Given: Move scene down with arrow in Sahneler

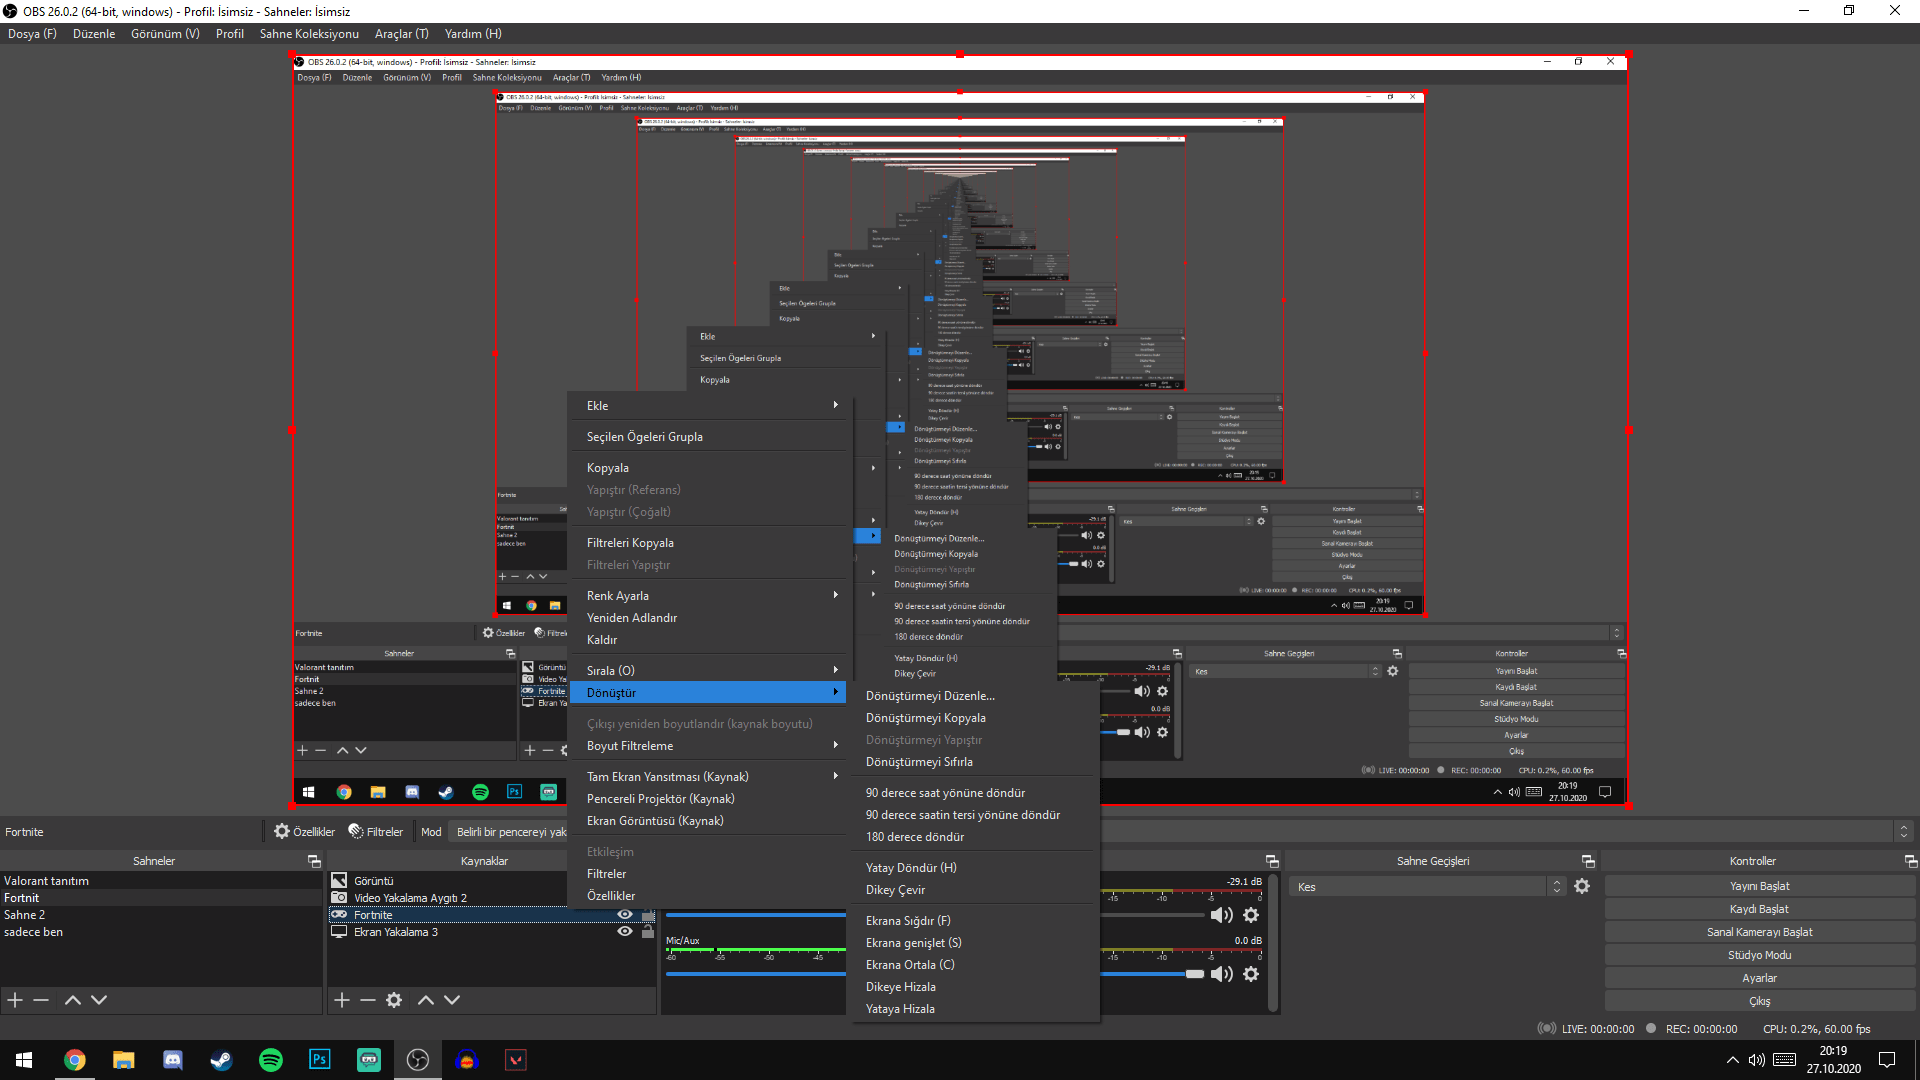Looking at the screenshot, I should (99, 1000).
